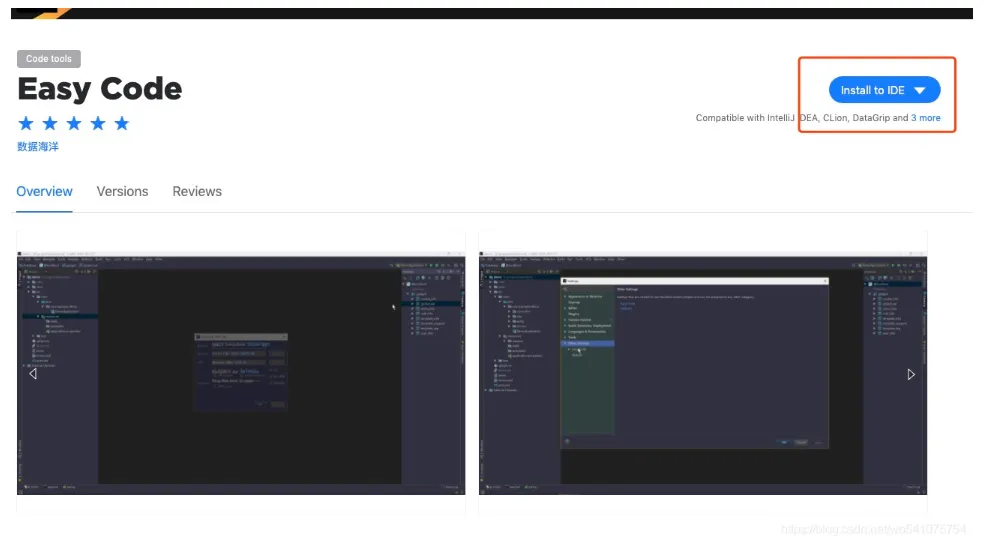Click the fifth rating star
The image size is (983, 540).
click(x=122, y=123)
